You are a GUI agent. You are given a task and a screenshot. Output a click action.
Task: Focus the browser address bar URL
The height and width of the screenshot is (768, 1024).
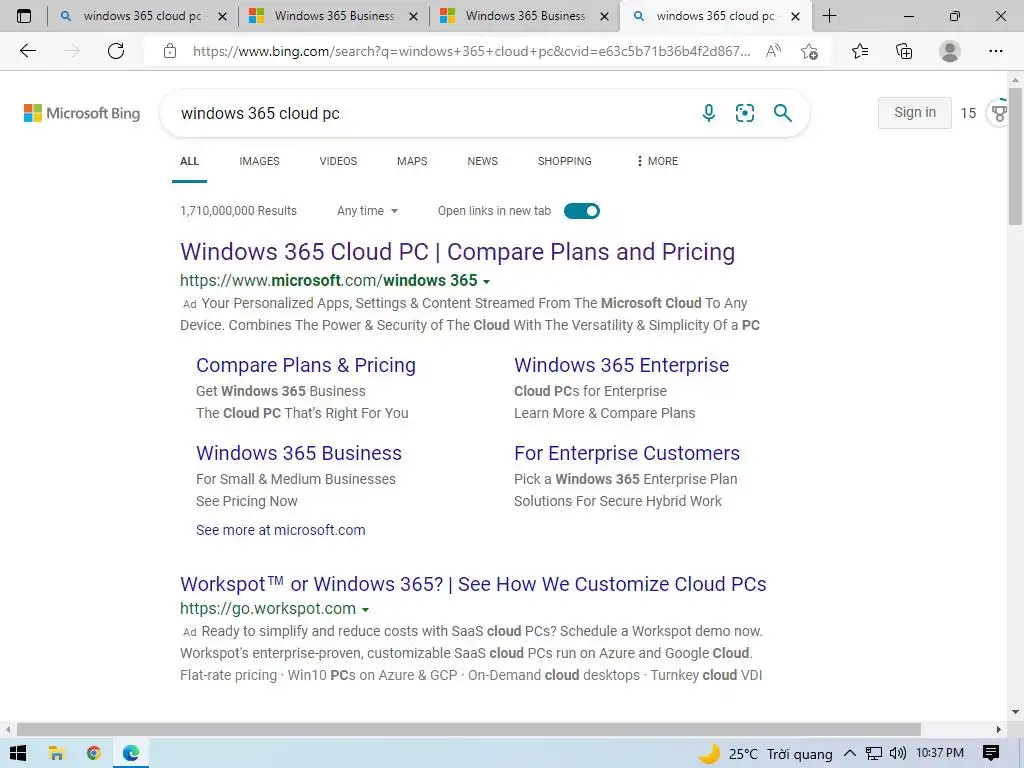472,51
